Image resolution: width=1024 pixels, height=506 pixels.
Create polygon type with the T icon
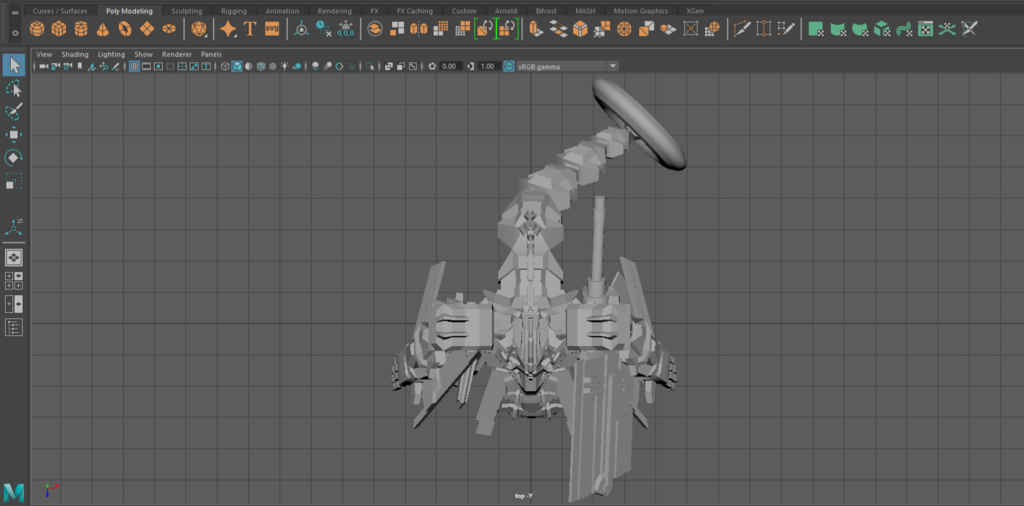pyautogui.click(x=249, y=29)
